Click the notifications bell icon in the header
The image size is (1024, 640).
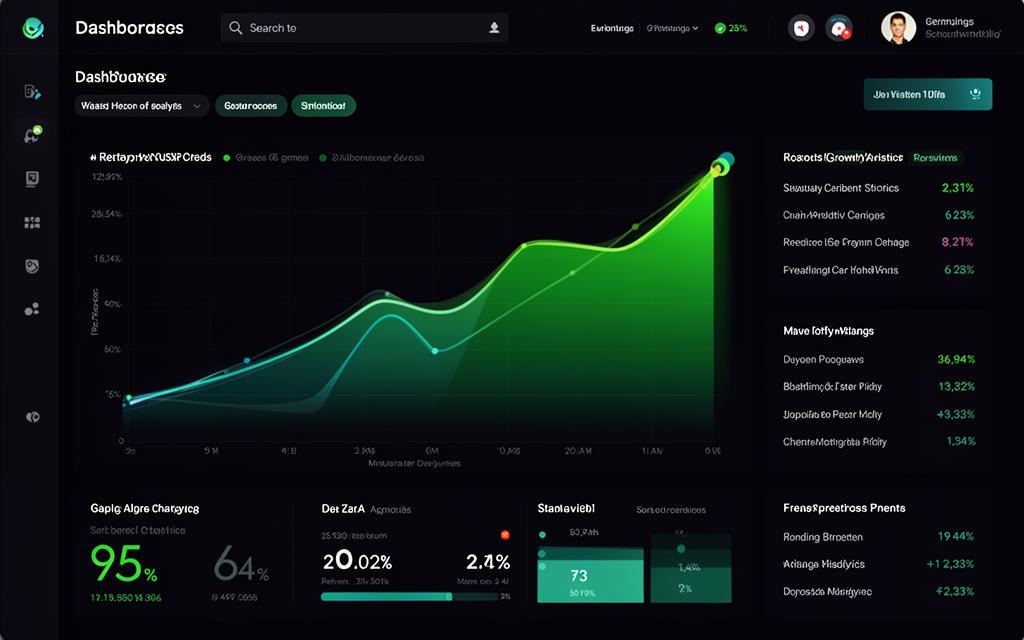pos(800,28)
